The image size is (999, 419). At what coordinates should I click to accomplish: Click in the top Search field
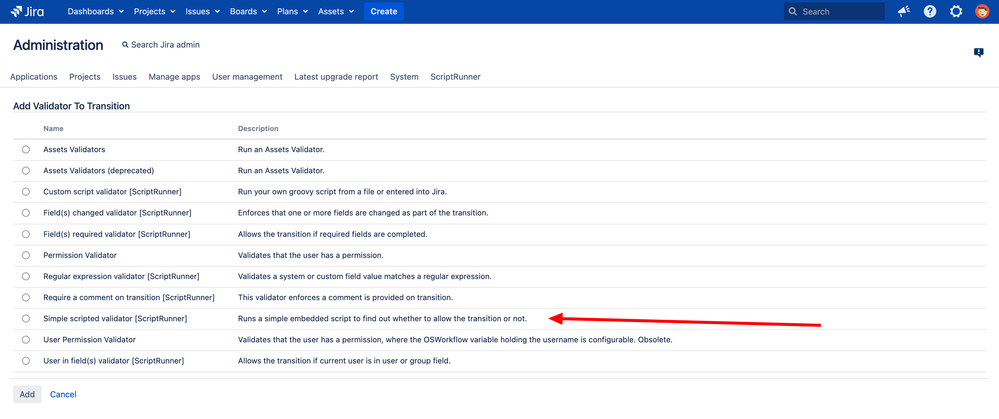click(x=834, y=11)
